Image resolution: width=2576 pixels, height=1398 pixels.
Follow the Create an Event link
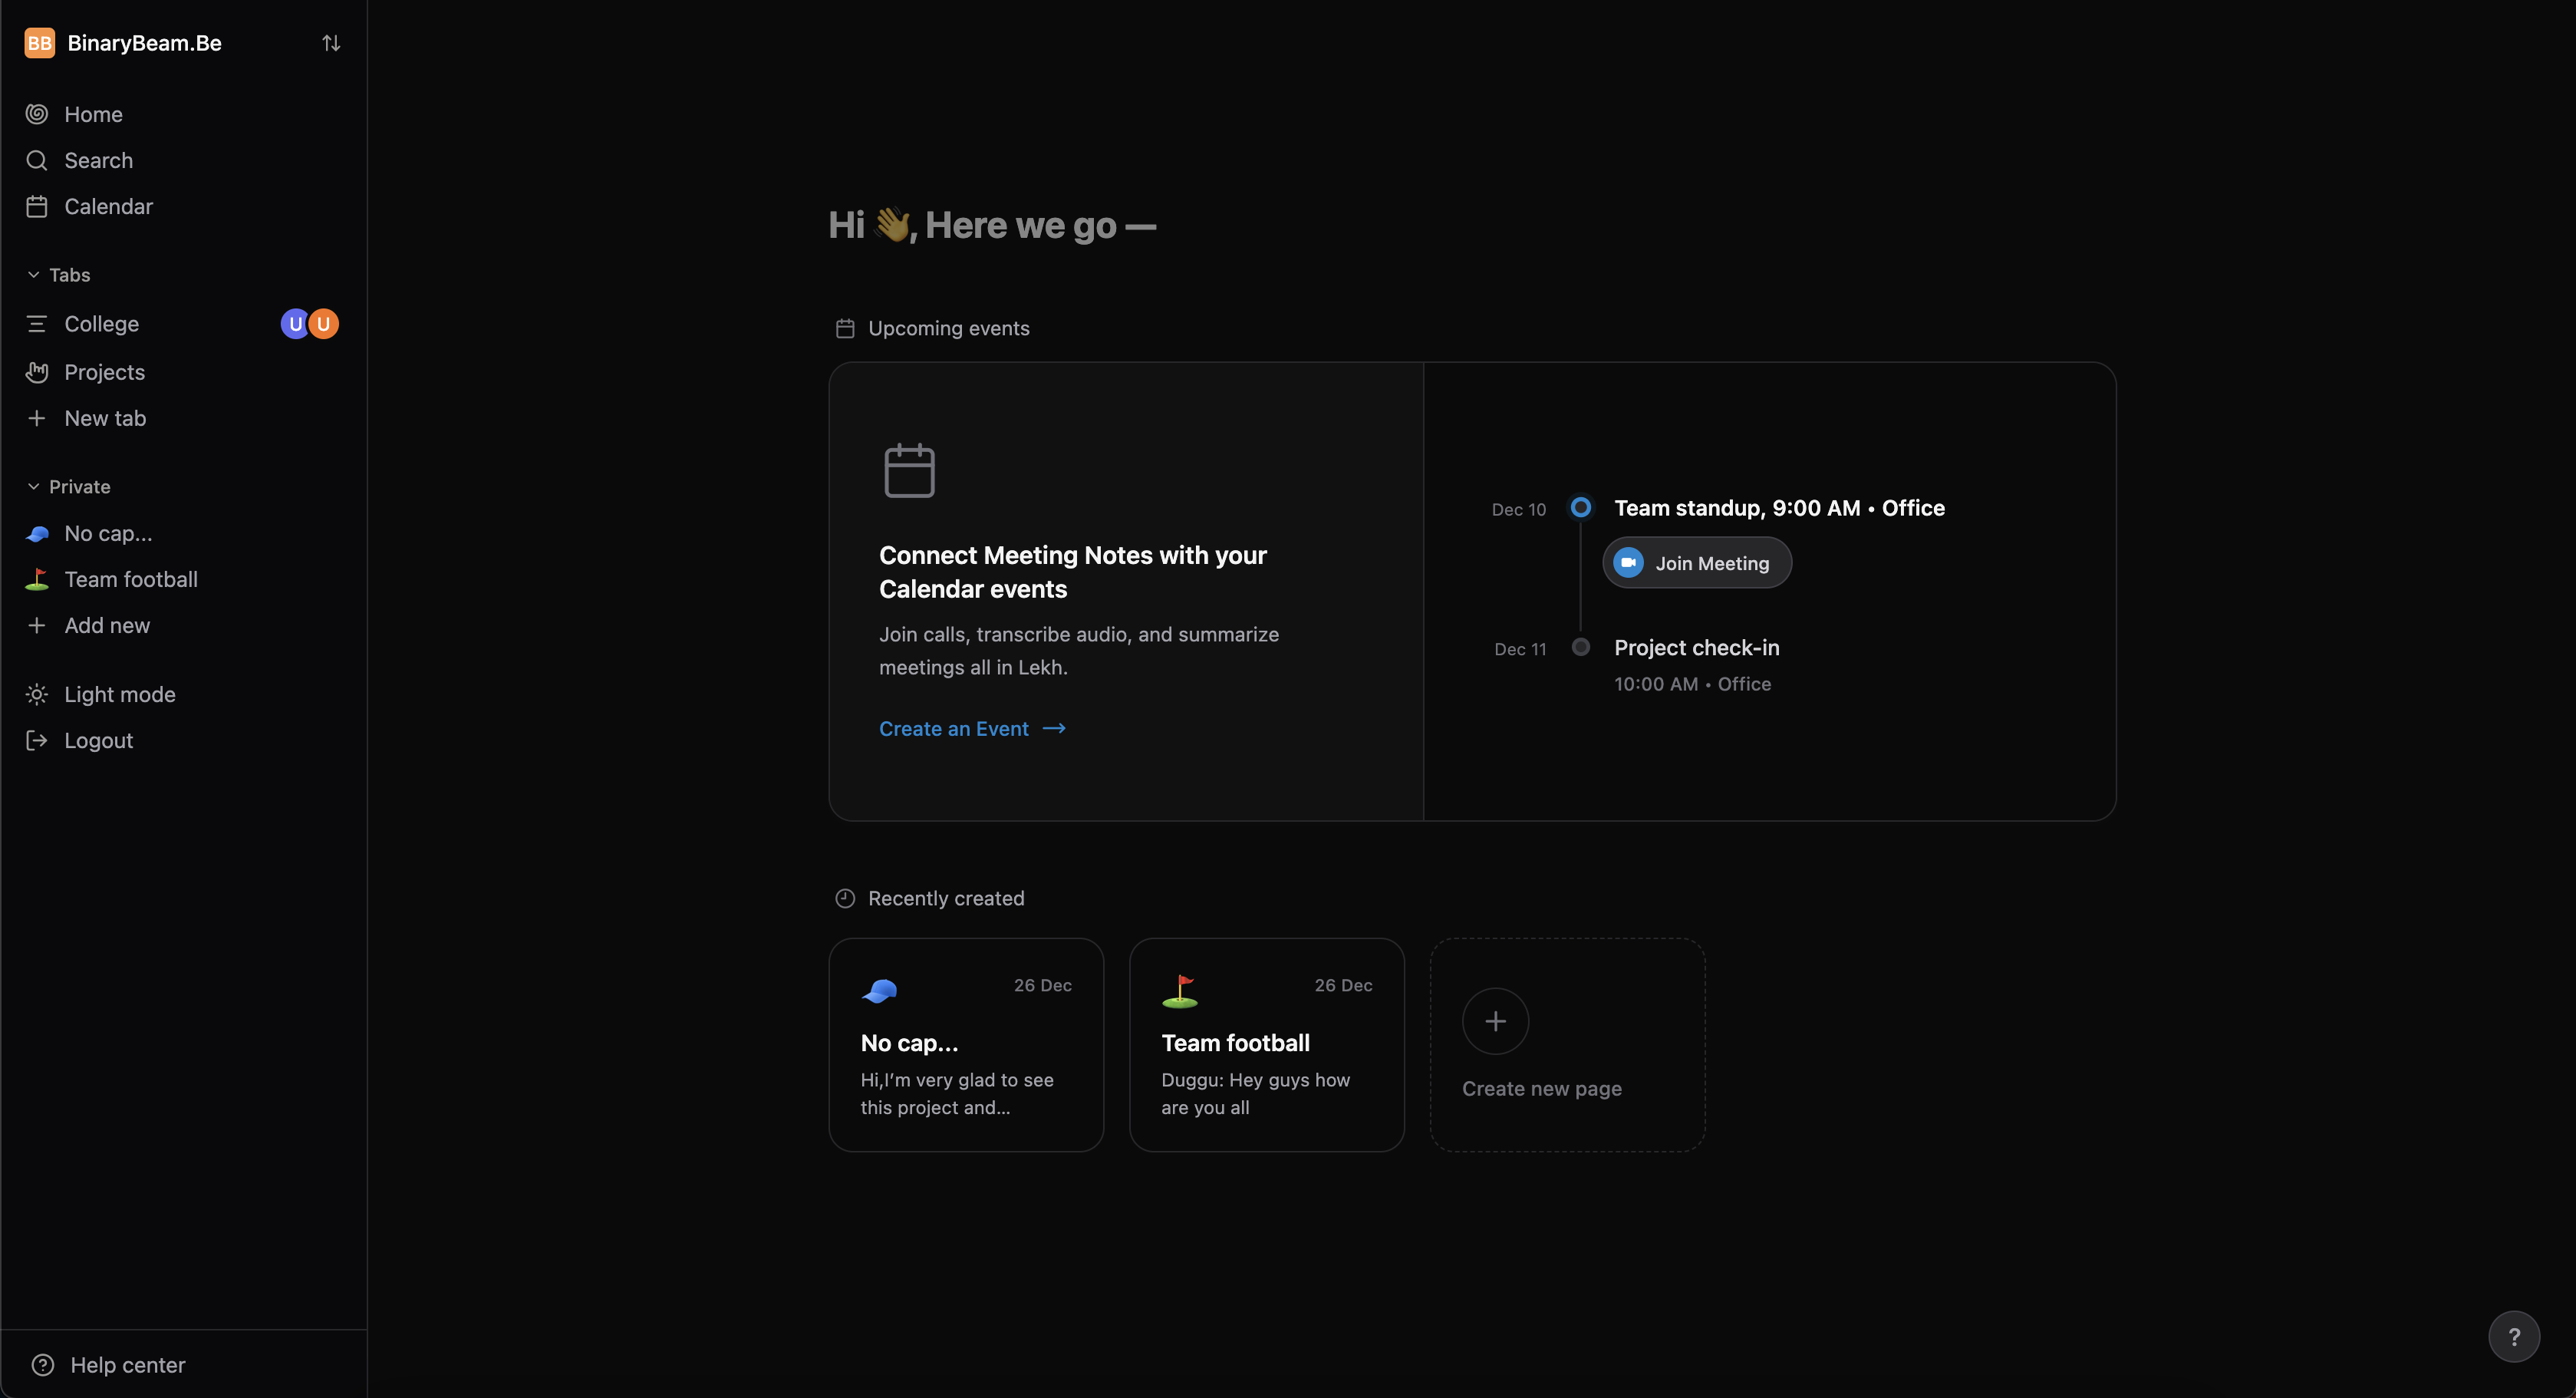972,729
